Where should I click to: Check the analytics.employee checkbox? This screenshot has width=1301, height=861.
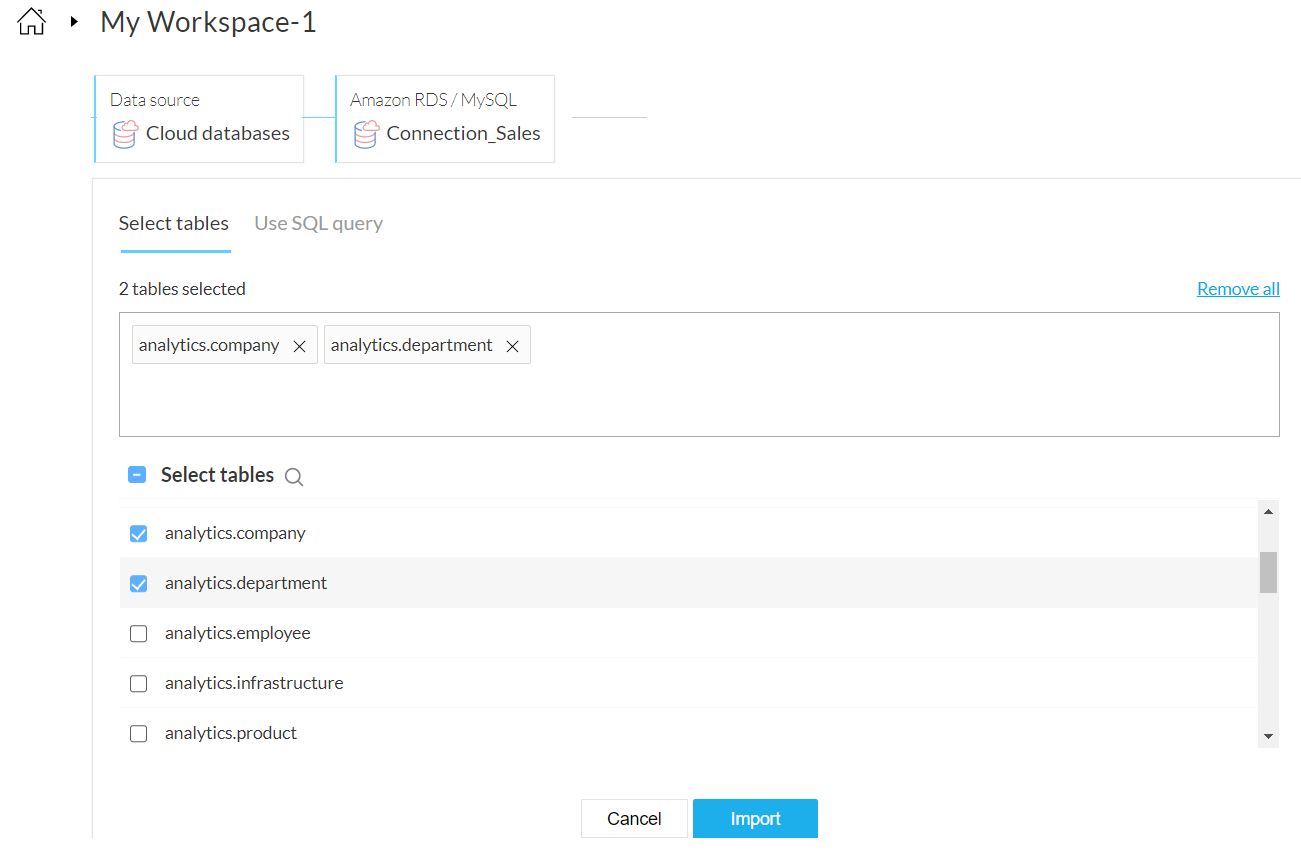[x=139, y=634]
